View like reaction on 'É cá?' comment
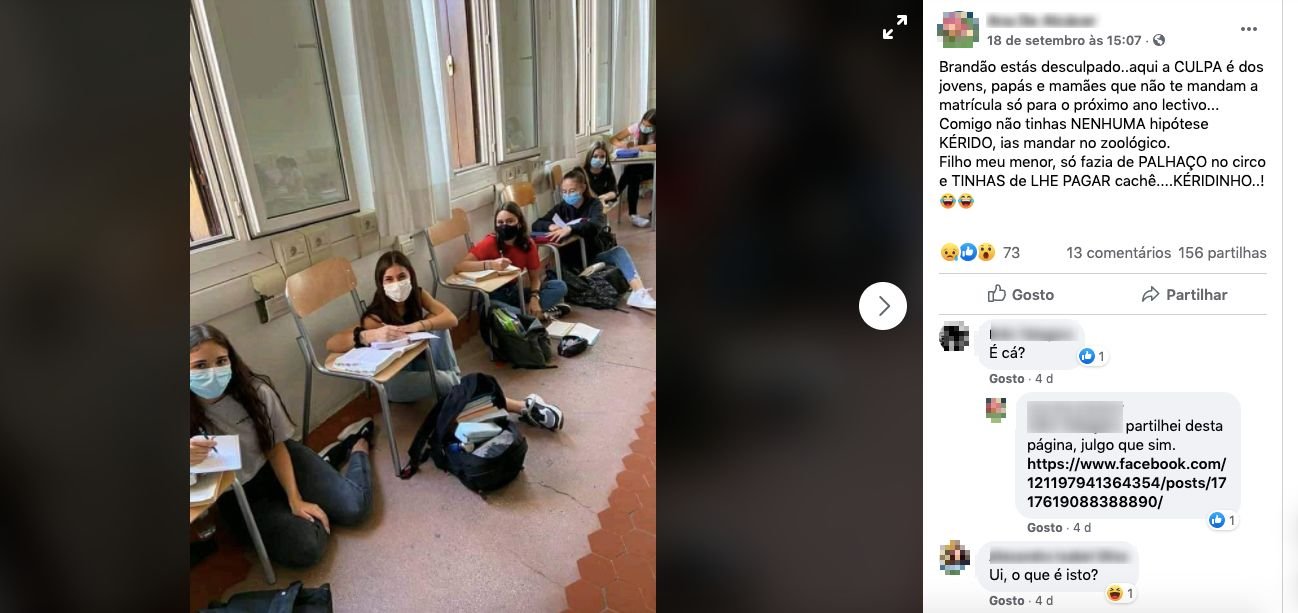The image size is (1298, 613). pos(1092,356)
